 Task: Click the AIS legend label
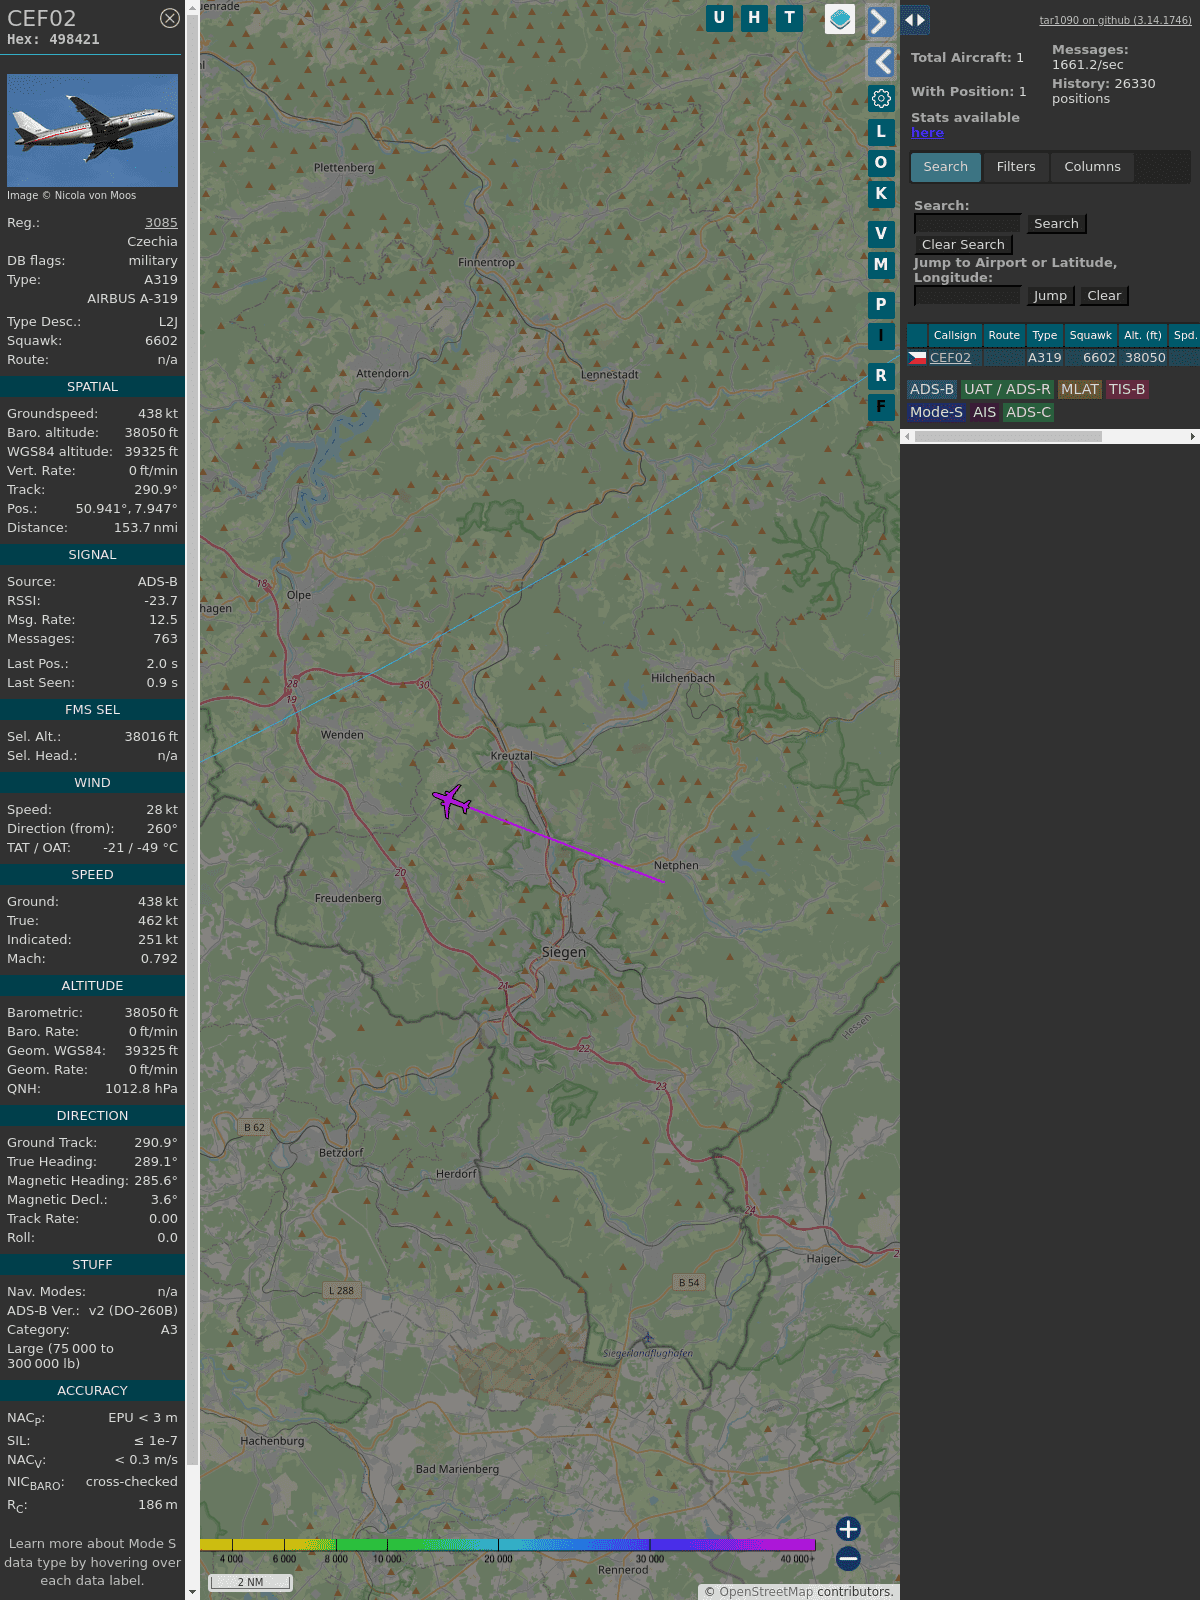985,413
